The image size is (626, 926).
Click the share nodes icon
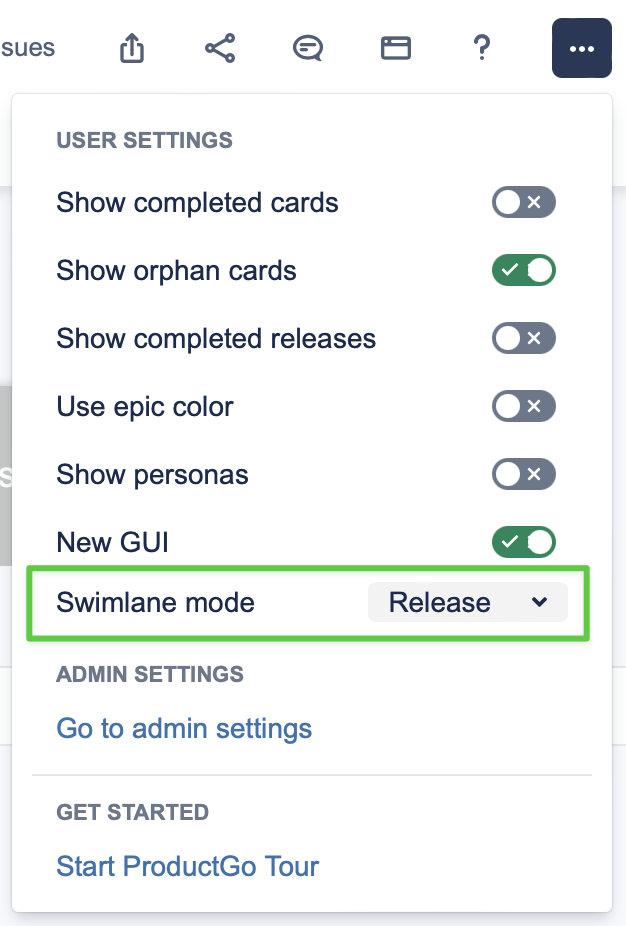pyautogui.click(x=220, y=48)
